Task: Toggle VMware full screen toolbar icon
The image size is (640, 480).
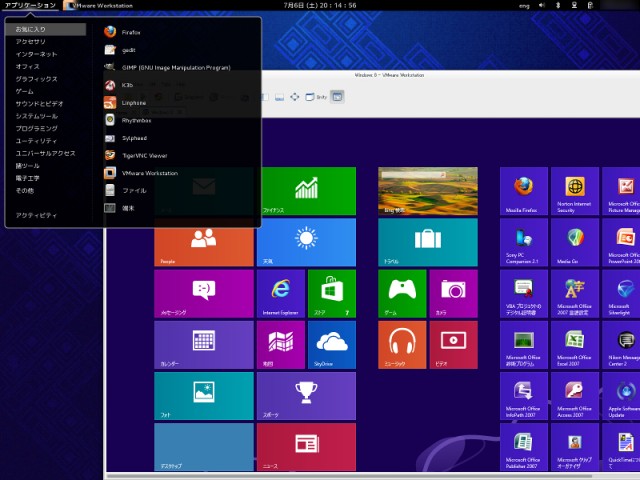Action: [x=294, y=97]
